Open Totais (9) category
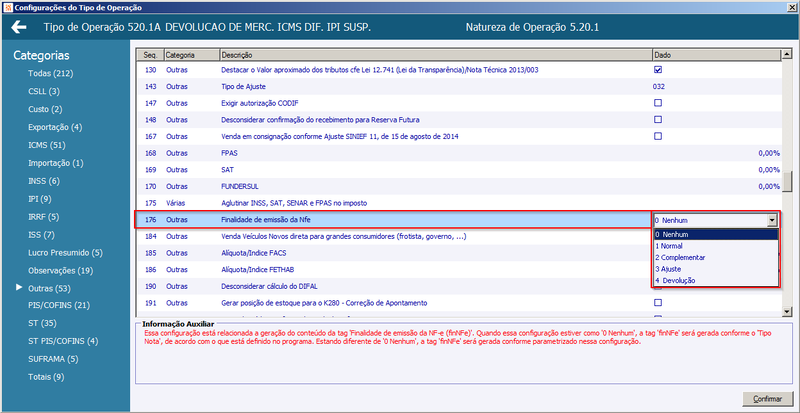 [x=46, y=377]
